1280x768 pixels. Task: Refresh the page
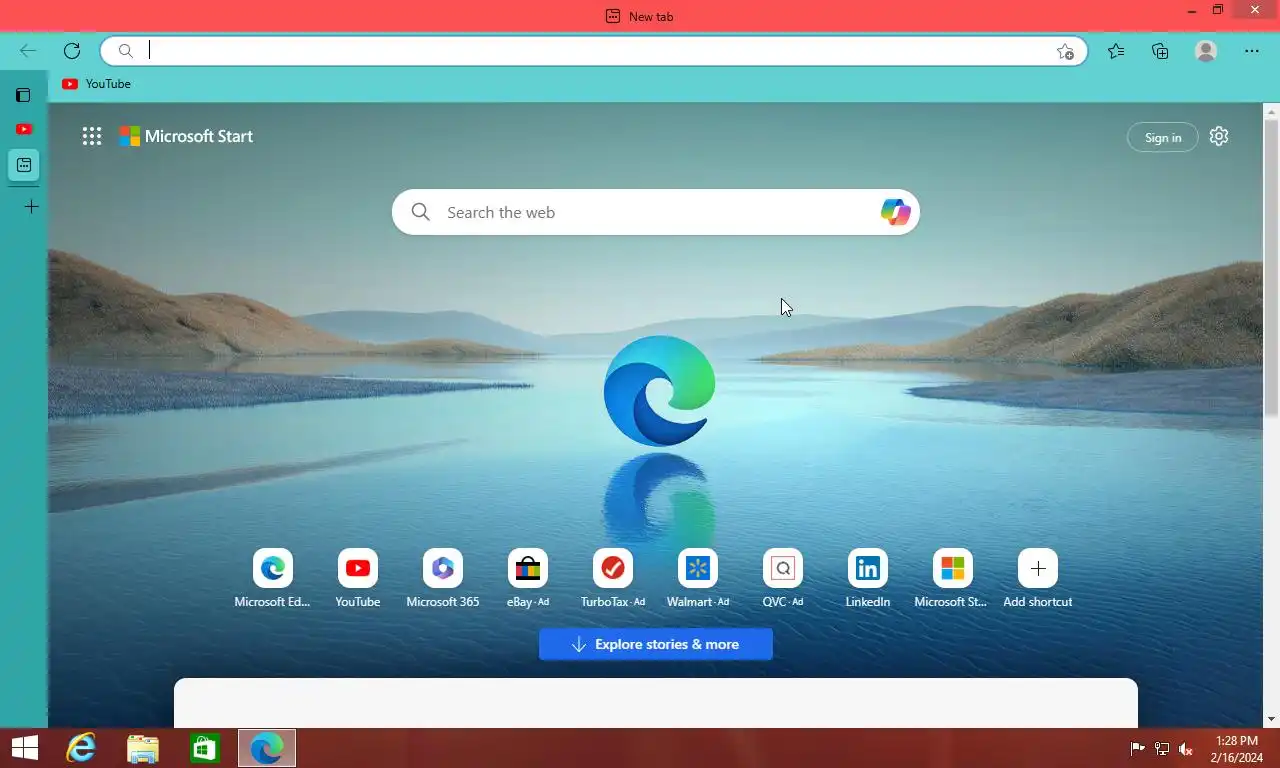point(72,51)
